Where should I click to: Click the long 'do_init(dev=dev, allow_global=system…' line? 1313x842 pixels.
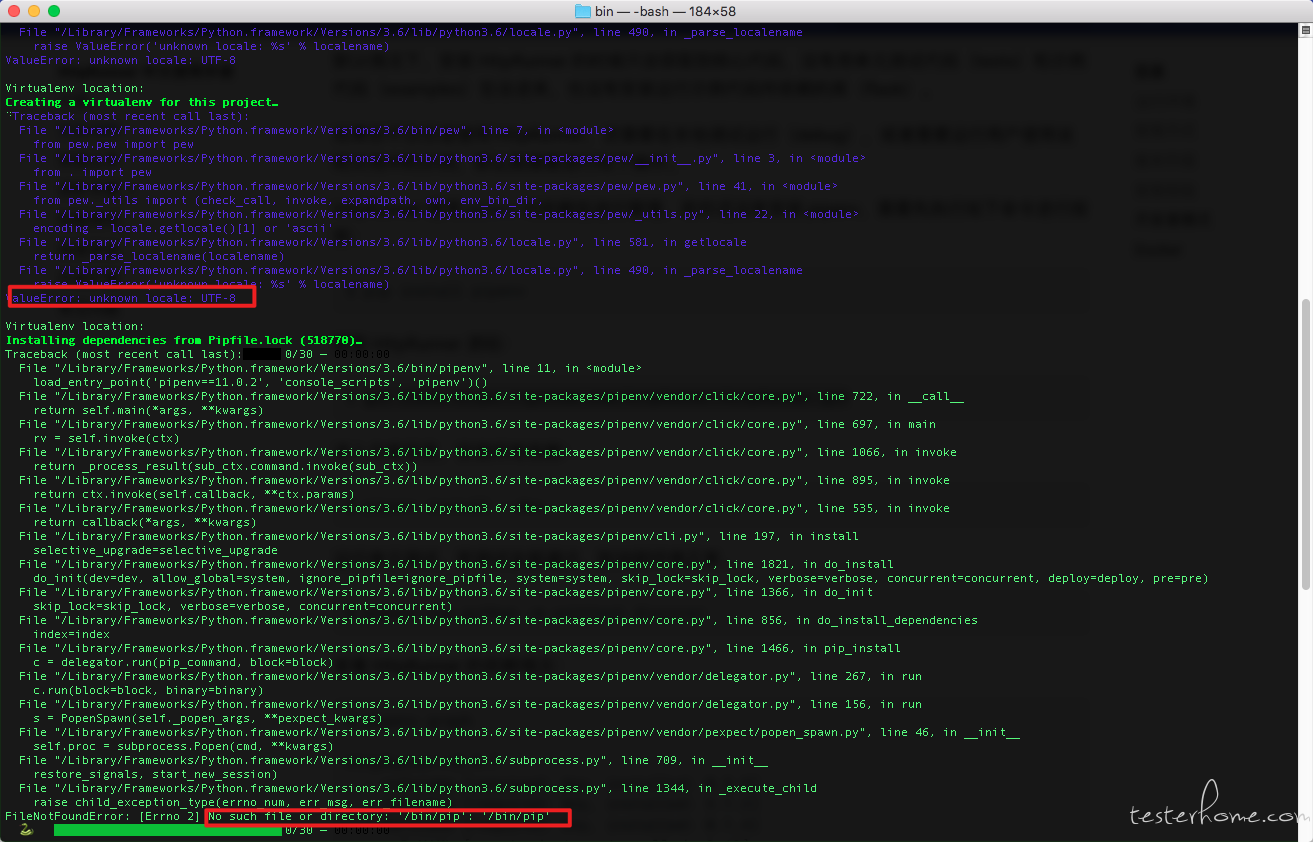pyautogui.click(x=621, y=578)
